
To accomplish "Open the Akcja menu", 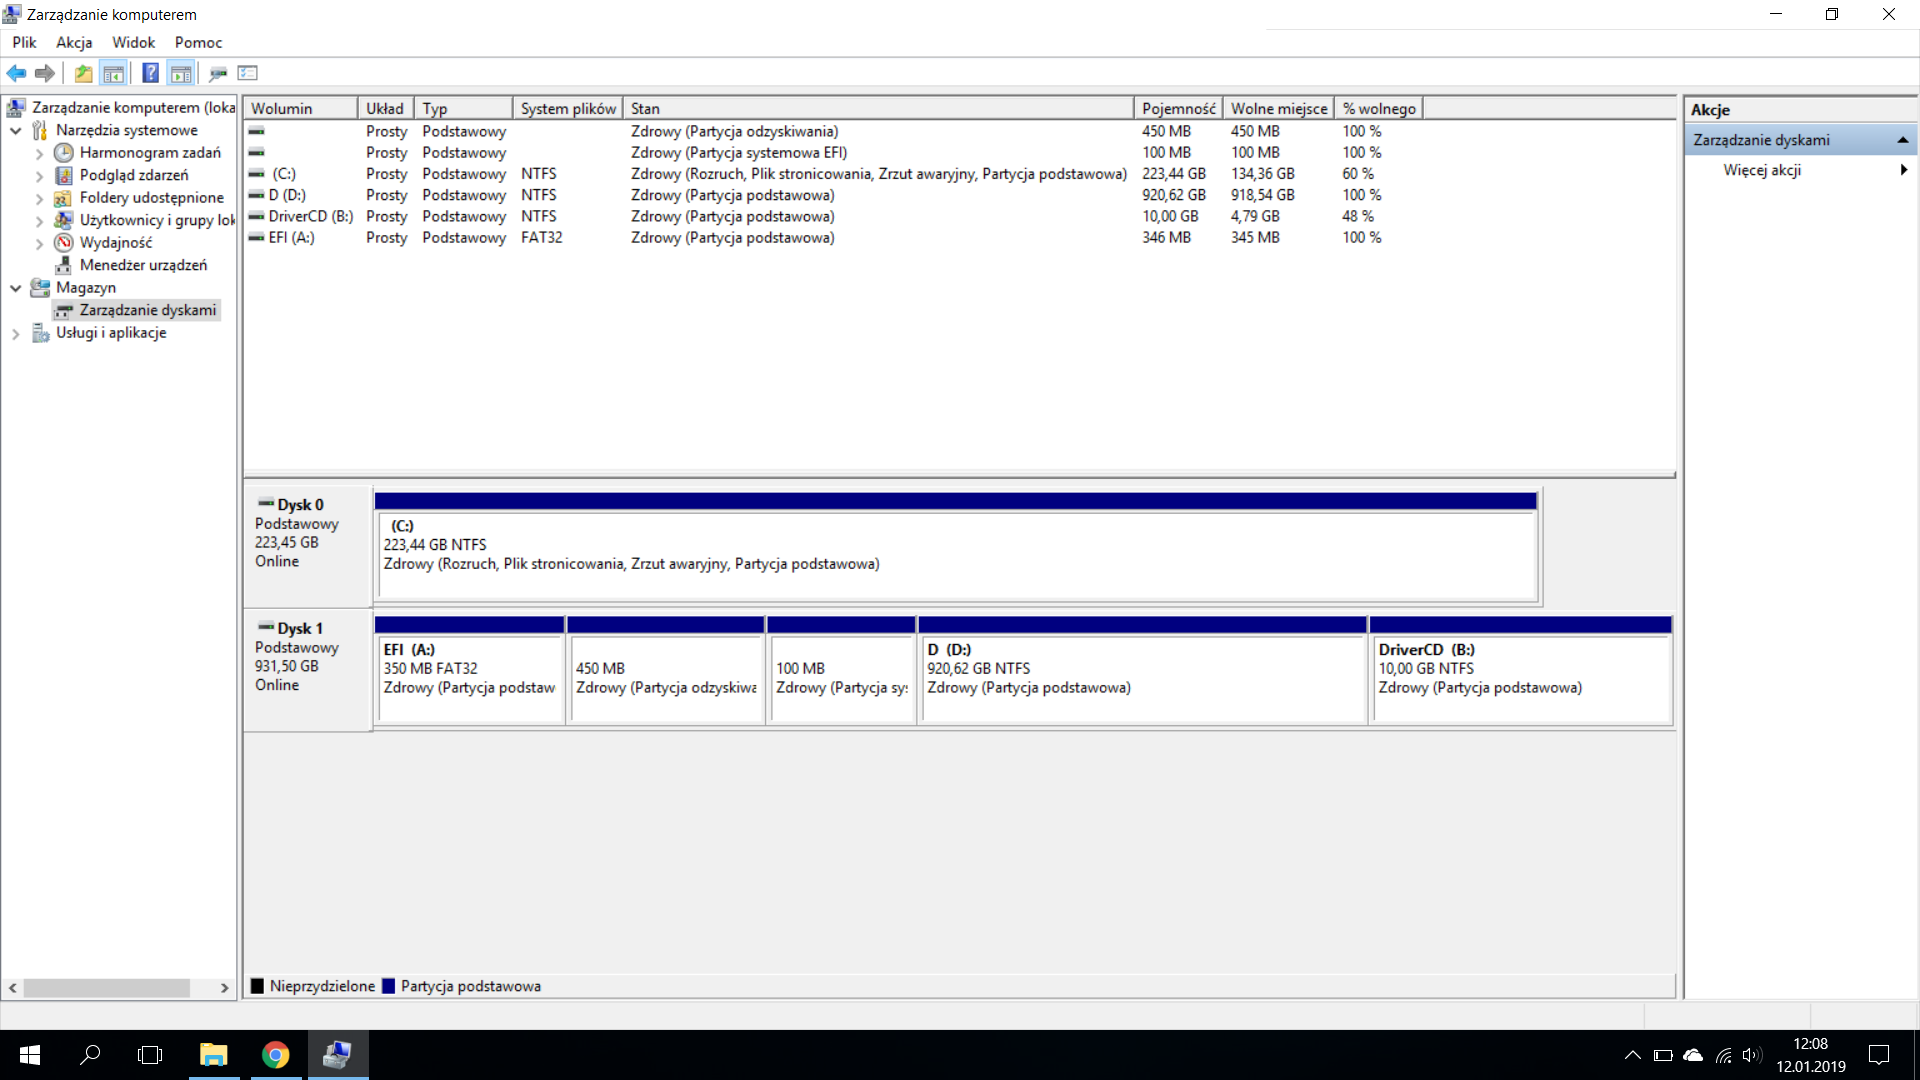I will click(x=74, y=42).
